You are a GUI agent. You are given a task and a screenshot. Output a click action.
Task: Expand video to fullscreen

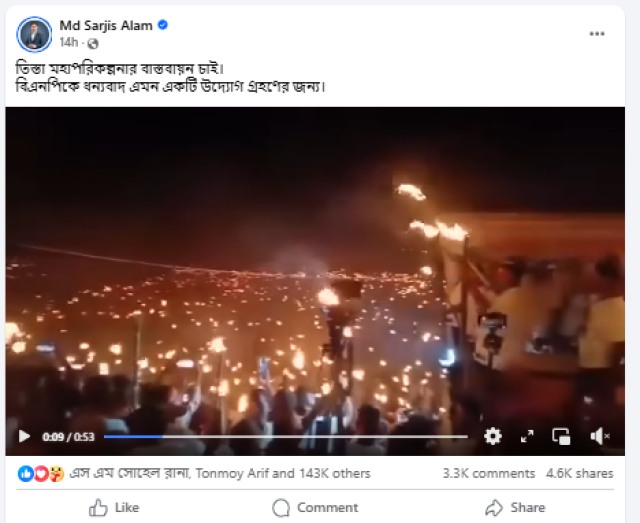[527, 436]
